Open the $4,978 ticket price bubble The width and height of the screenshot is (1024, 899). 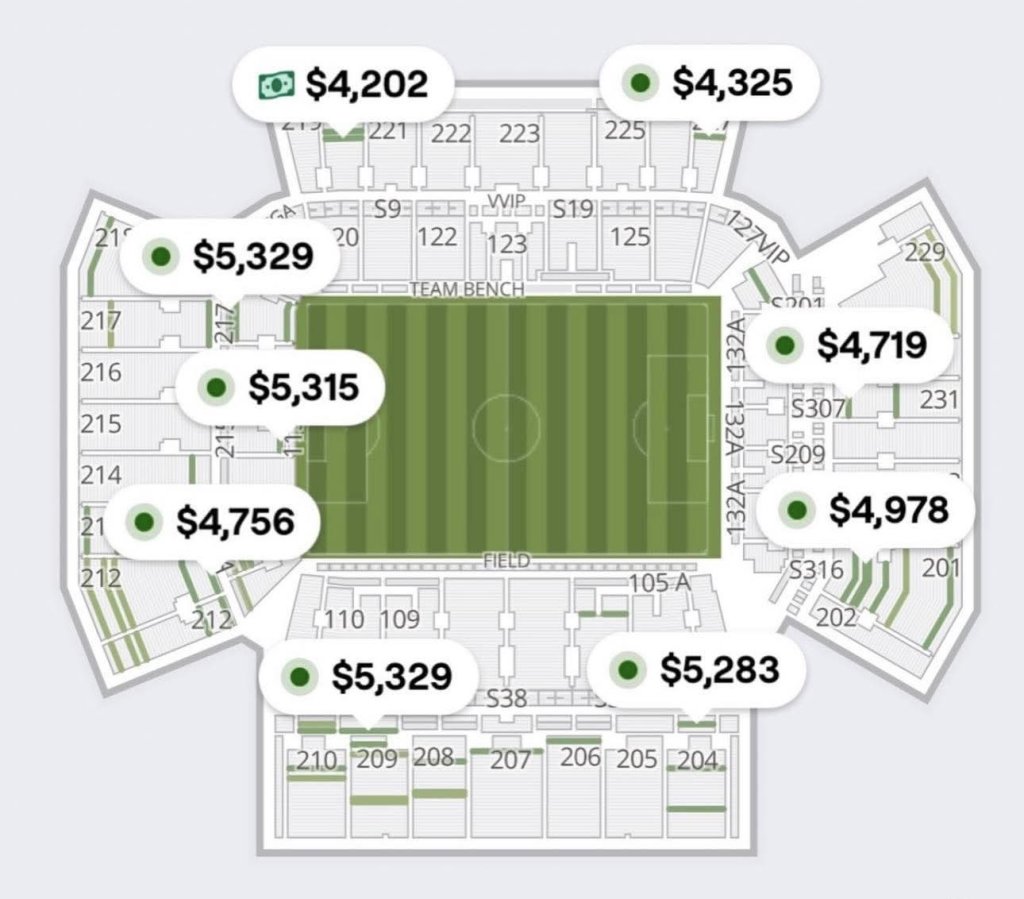coord(866,510)
